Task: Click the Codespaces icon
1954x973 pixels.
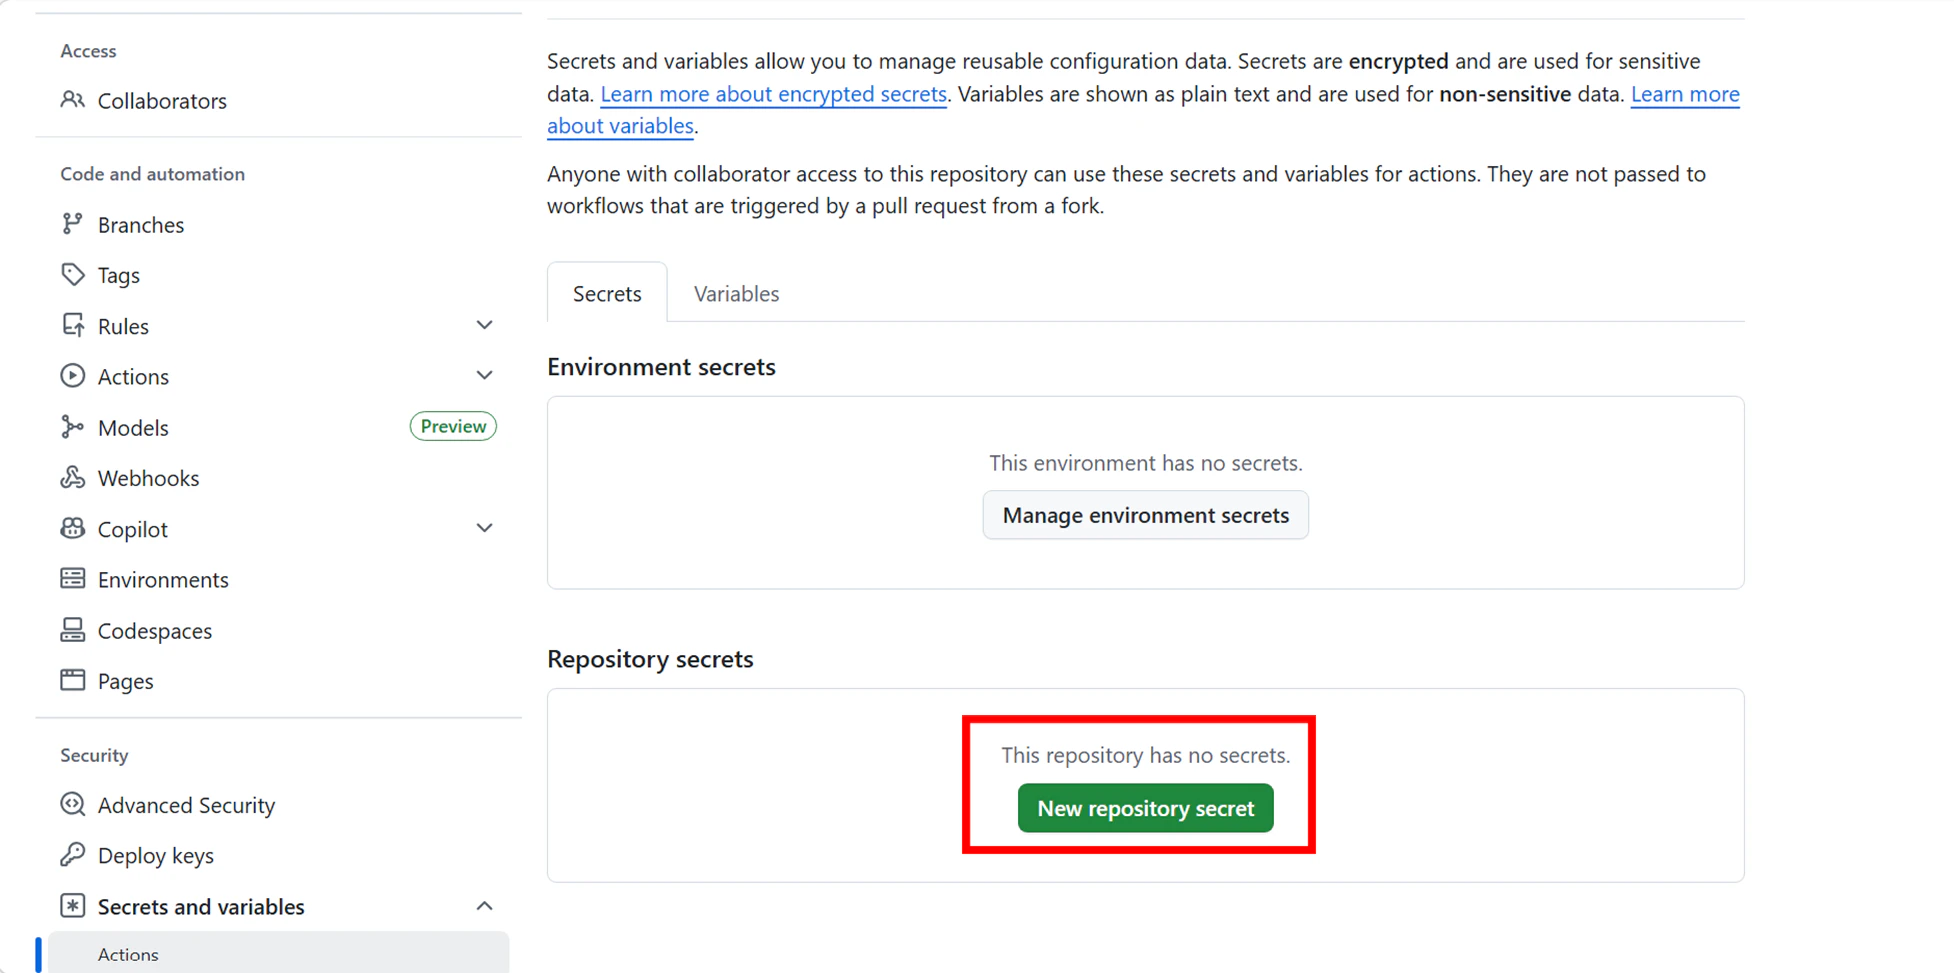Action: coord(72,630)
